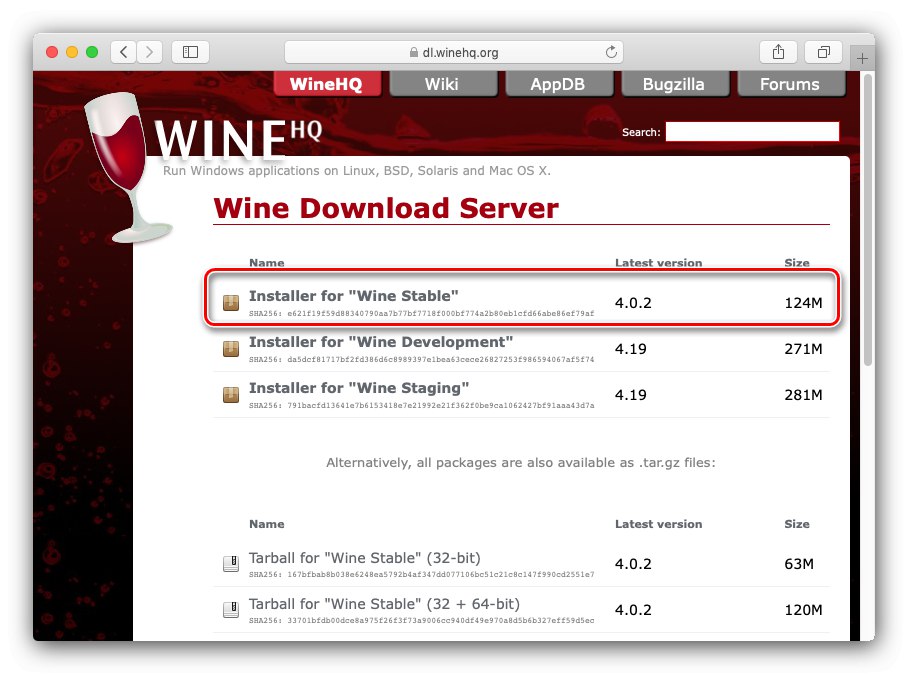The image size is (908, 674).
Task: Click the Wine Staging installer package icon
Action: point(231,395)
